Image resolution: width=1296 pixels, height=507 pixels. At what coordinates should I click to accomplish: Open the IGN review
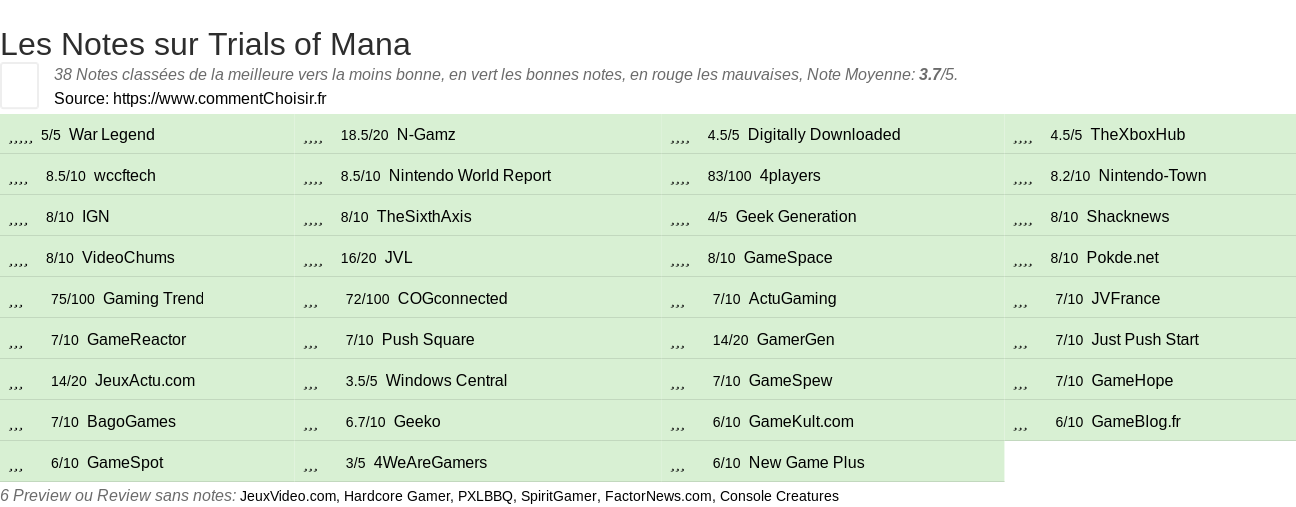coord(96,217)
